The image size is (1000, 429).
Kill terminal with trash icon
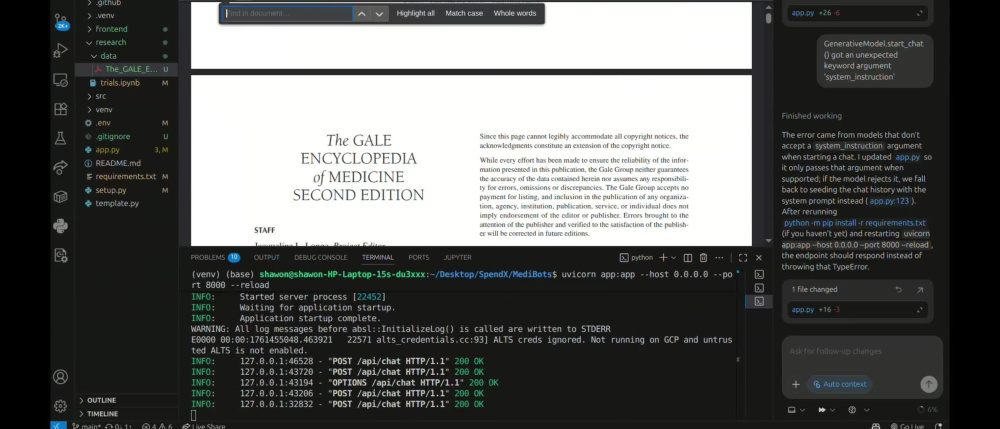tap(703, 258)
